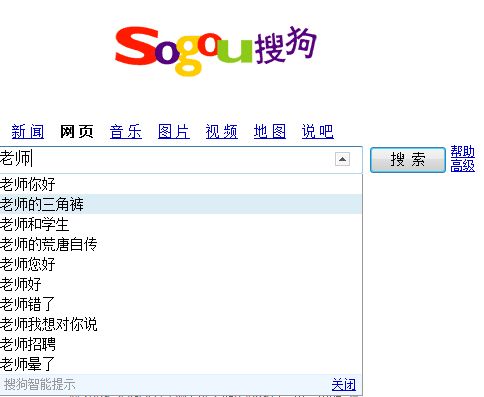Select suggestion 老师错了

[181, 304]
